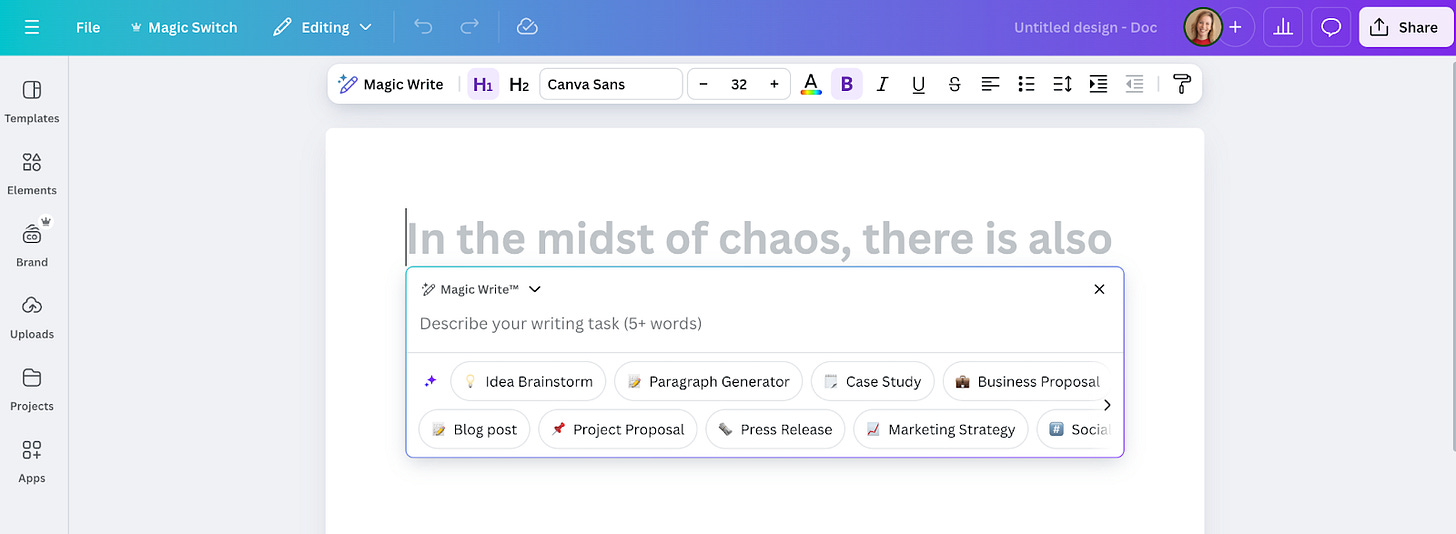Choose the Press Release suggestion
This screenshot has height=534, width=1456.
[x=775, y=429]
